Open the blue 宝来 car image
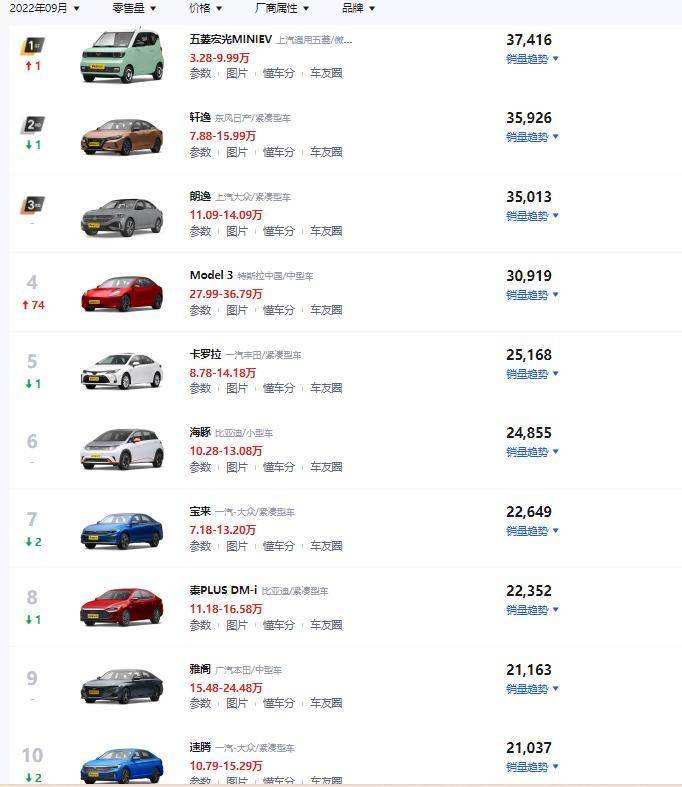 pos(122,530)
